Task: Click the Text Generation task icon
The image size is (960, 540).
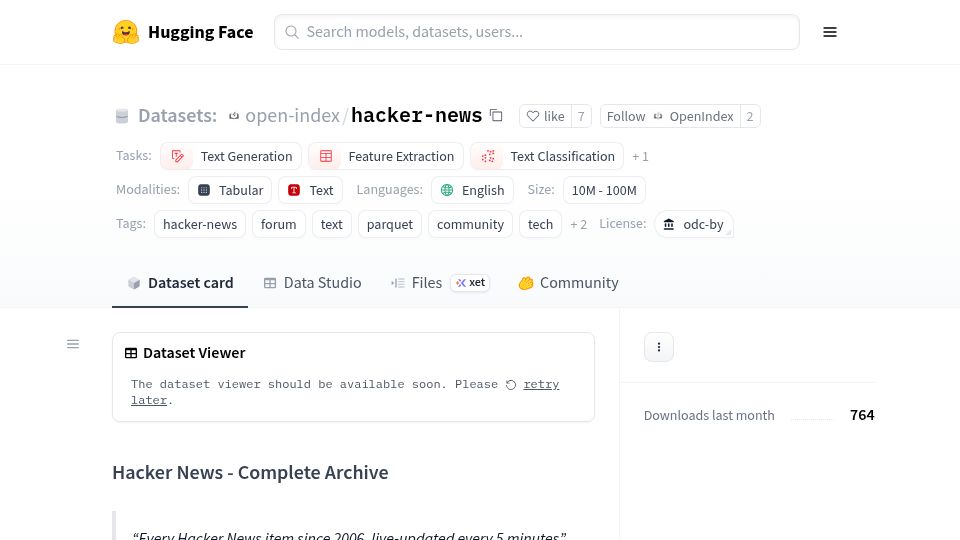Action: [178, 156]
